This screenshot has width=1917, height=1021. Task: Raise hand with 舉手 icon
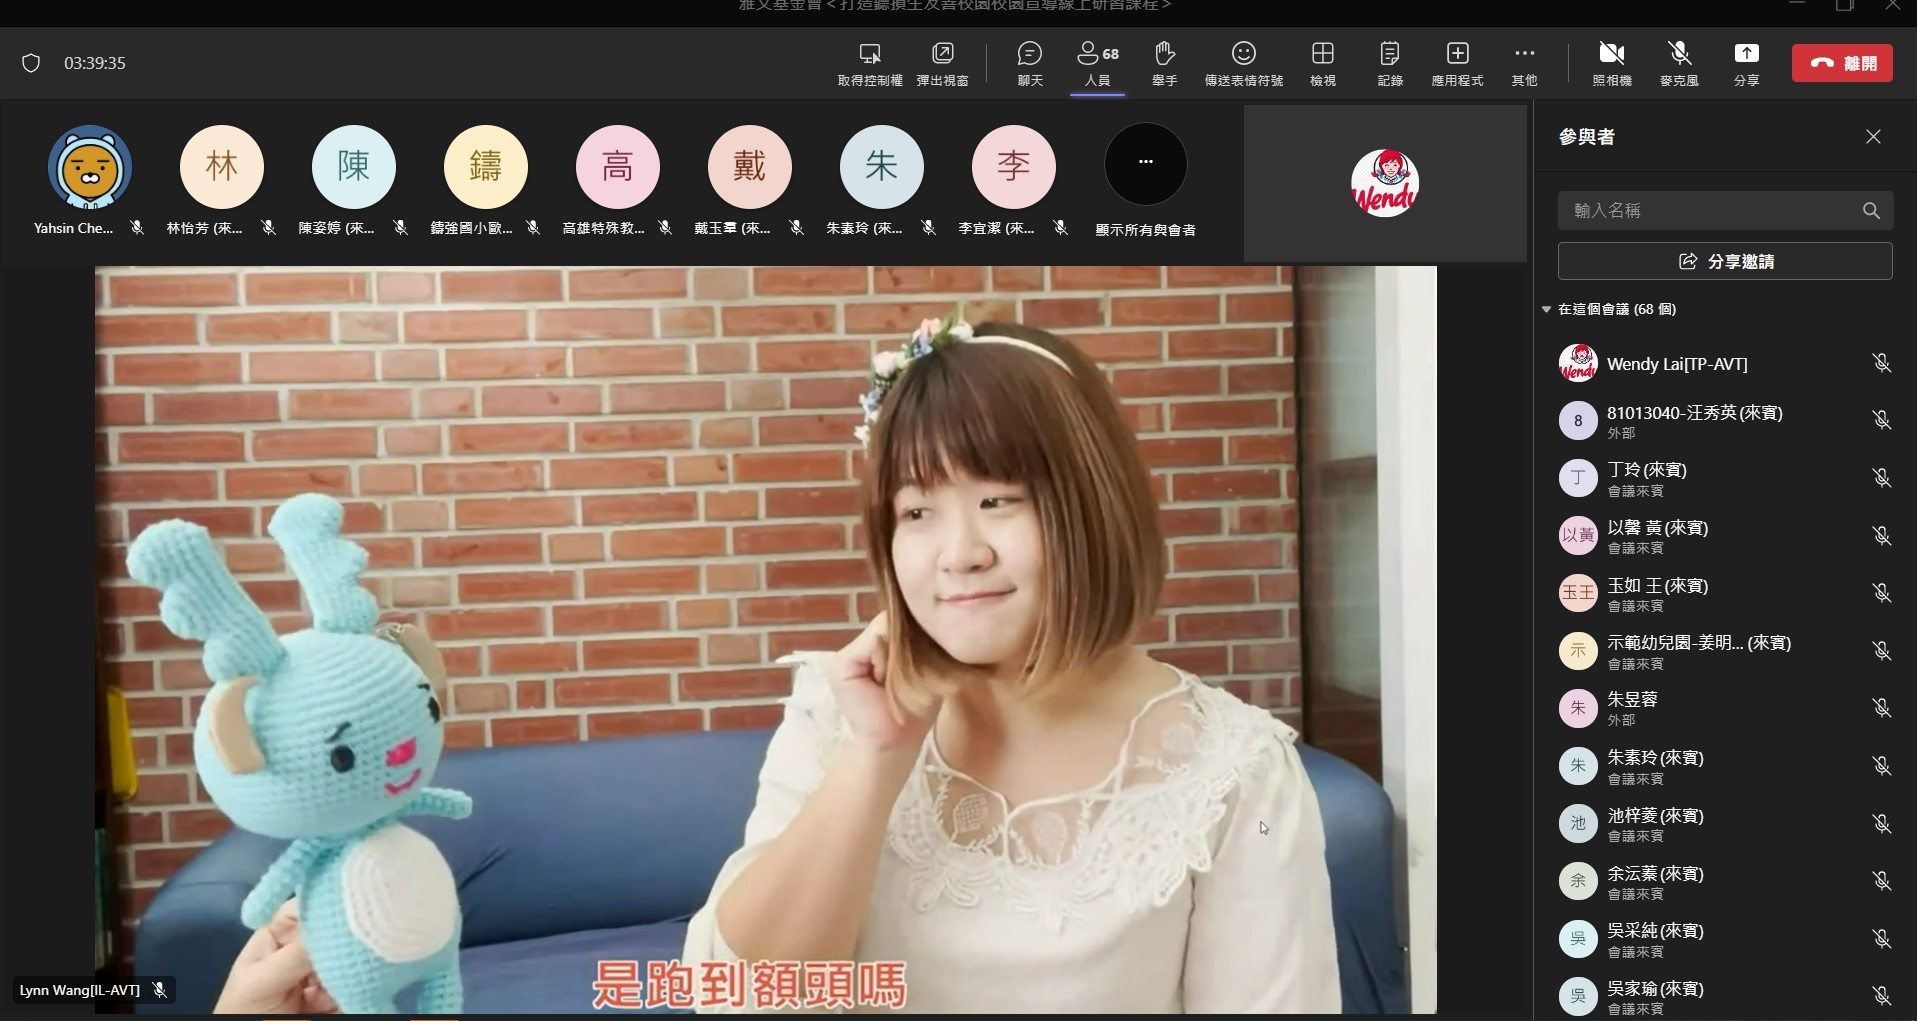pos(1164,63)
